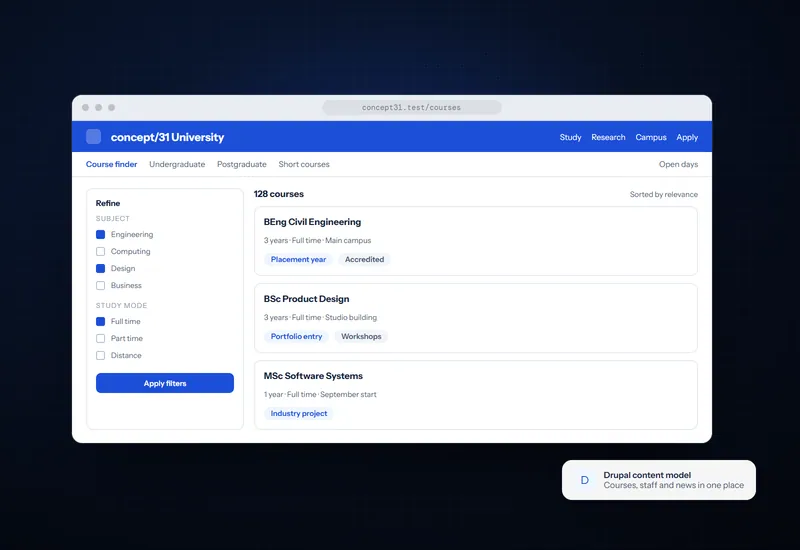
Task: Check the Distance study mode checkbox
Action: (101, 356)
